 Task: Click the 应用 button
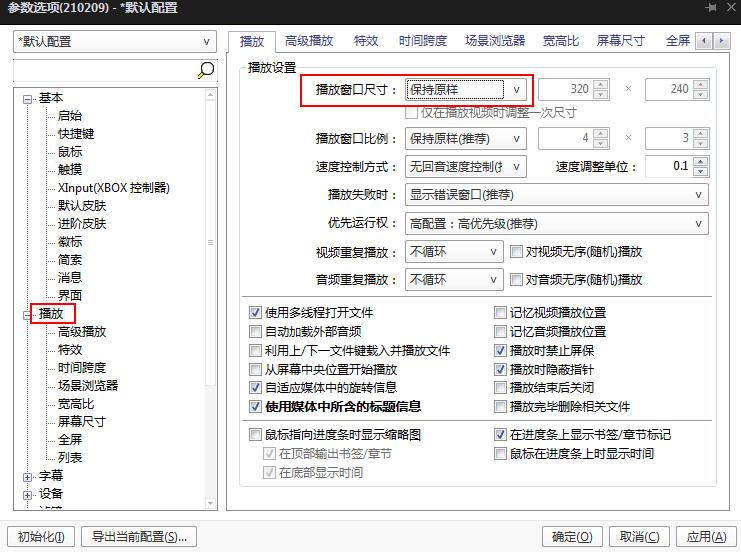[x=706, y=537]
